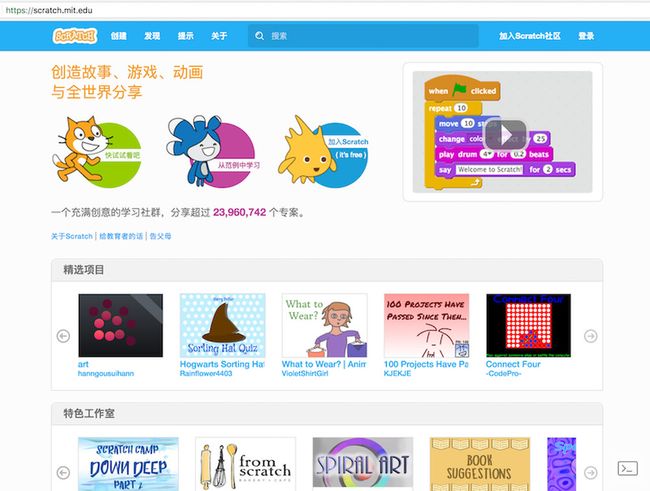Open the What to Wear project thumbnail
This screenshot has height=491, width=650.
[325, 326]
